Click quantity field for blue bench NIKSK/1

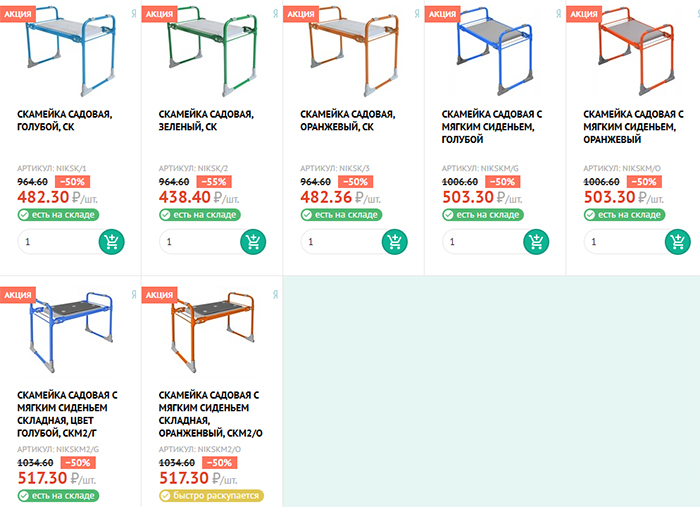click(x=59, y=242)
